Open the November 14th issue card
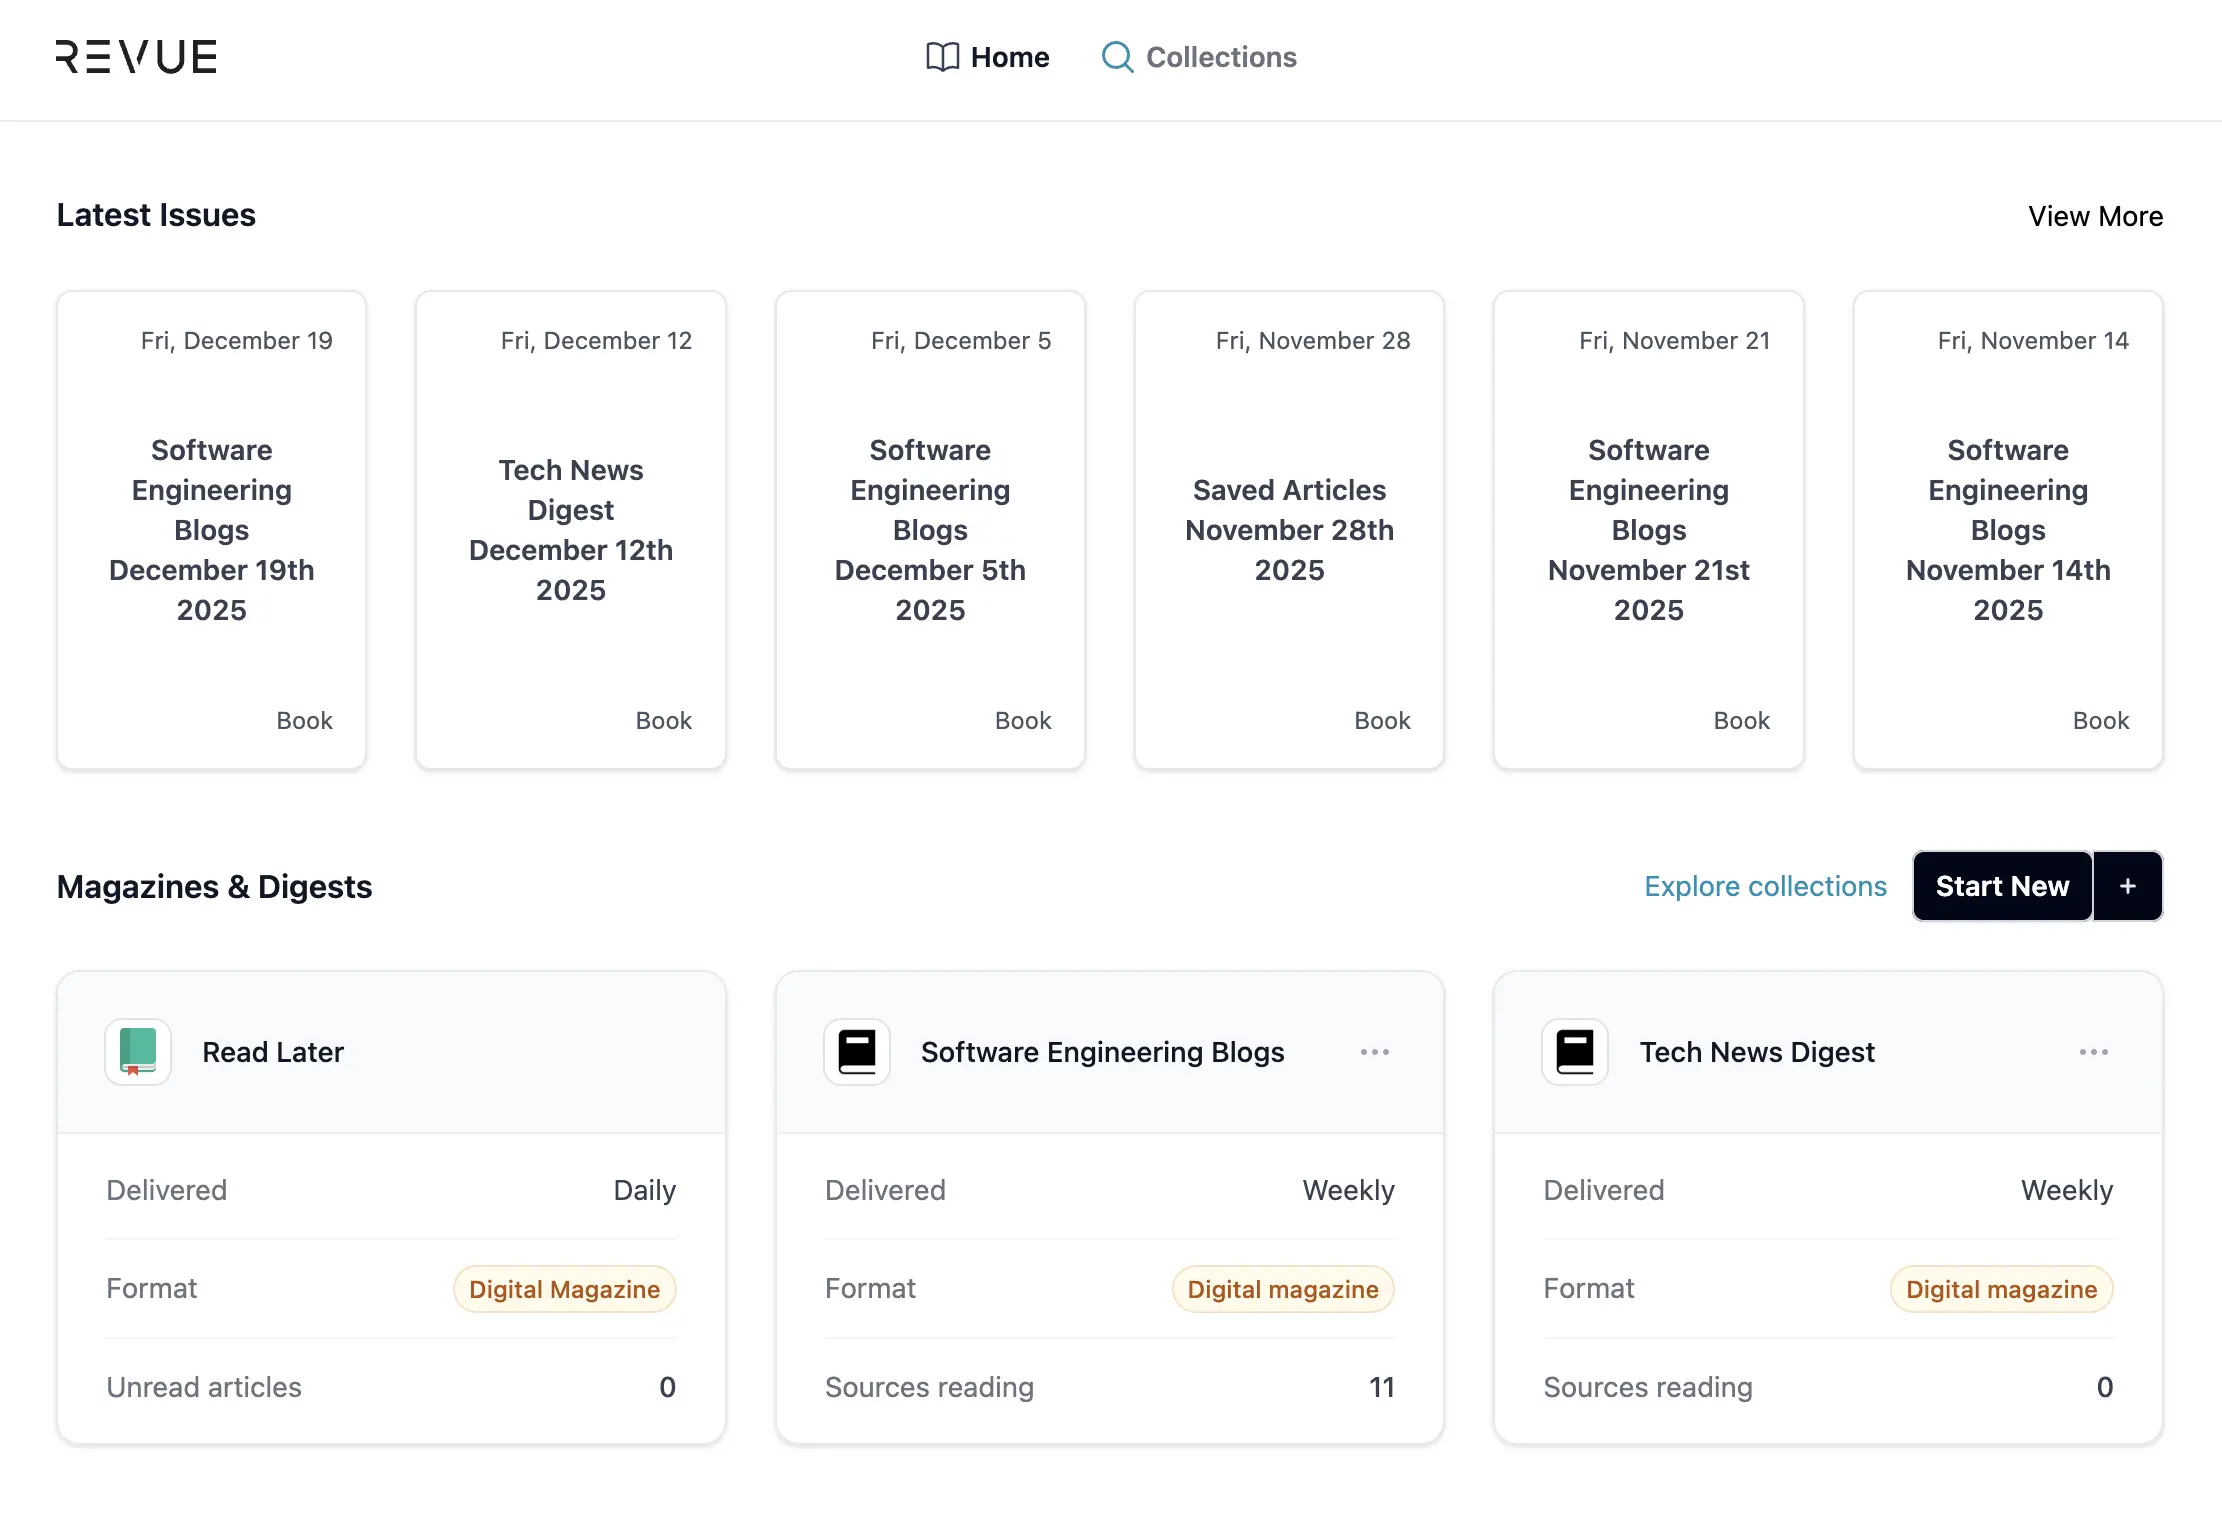Viewport: 2222px width, 1528px height. pos(2007,529)
